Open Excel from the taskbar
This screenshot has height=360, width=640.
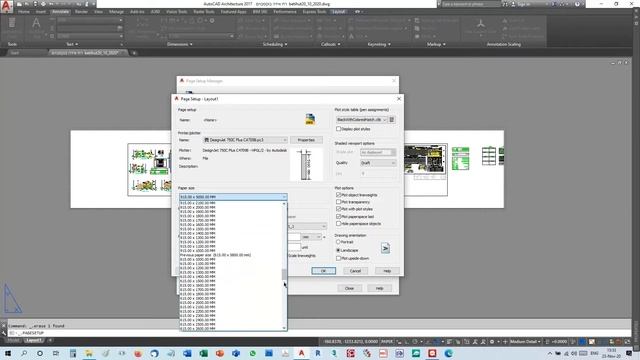(x=203, y=353)
